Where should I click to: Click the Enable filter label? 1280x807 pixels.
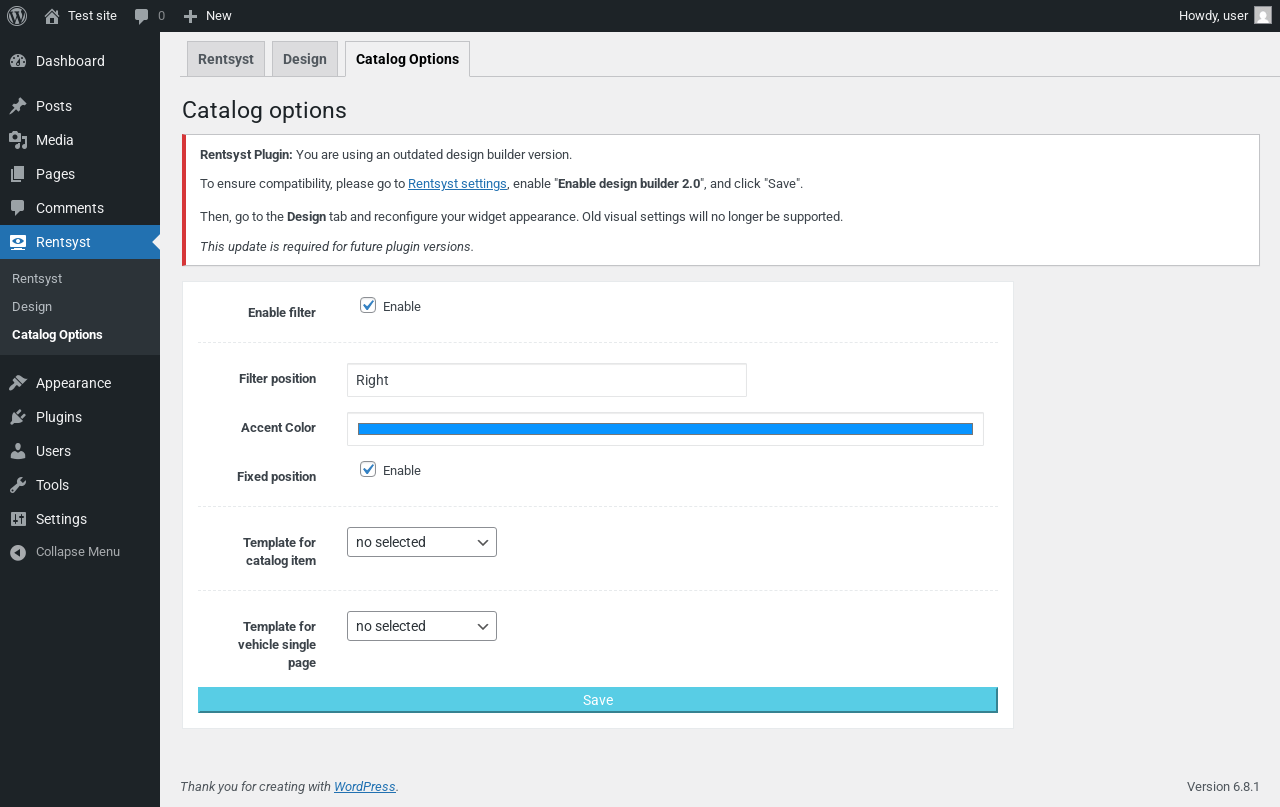pyautogui.click(x=282, y=313)
